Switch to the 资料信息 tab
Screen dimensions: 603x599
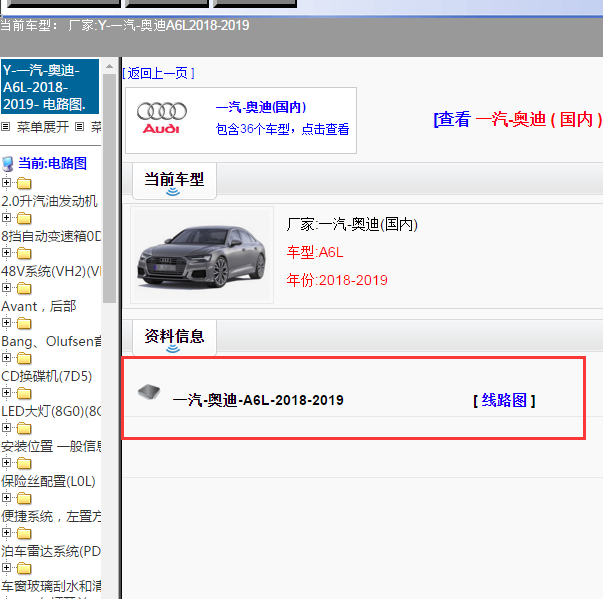click(x=174, y=337)
